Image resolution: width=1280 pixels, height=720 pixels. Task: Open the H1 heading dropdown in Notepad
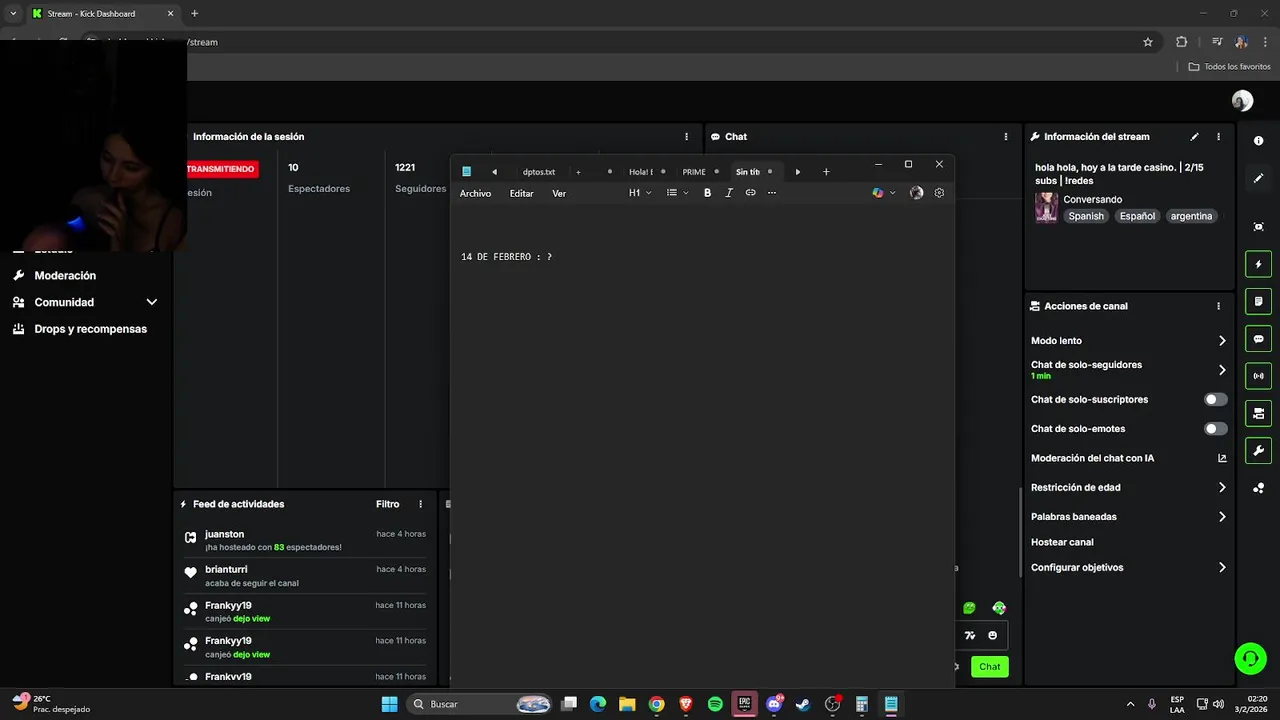[640, 193]
